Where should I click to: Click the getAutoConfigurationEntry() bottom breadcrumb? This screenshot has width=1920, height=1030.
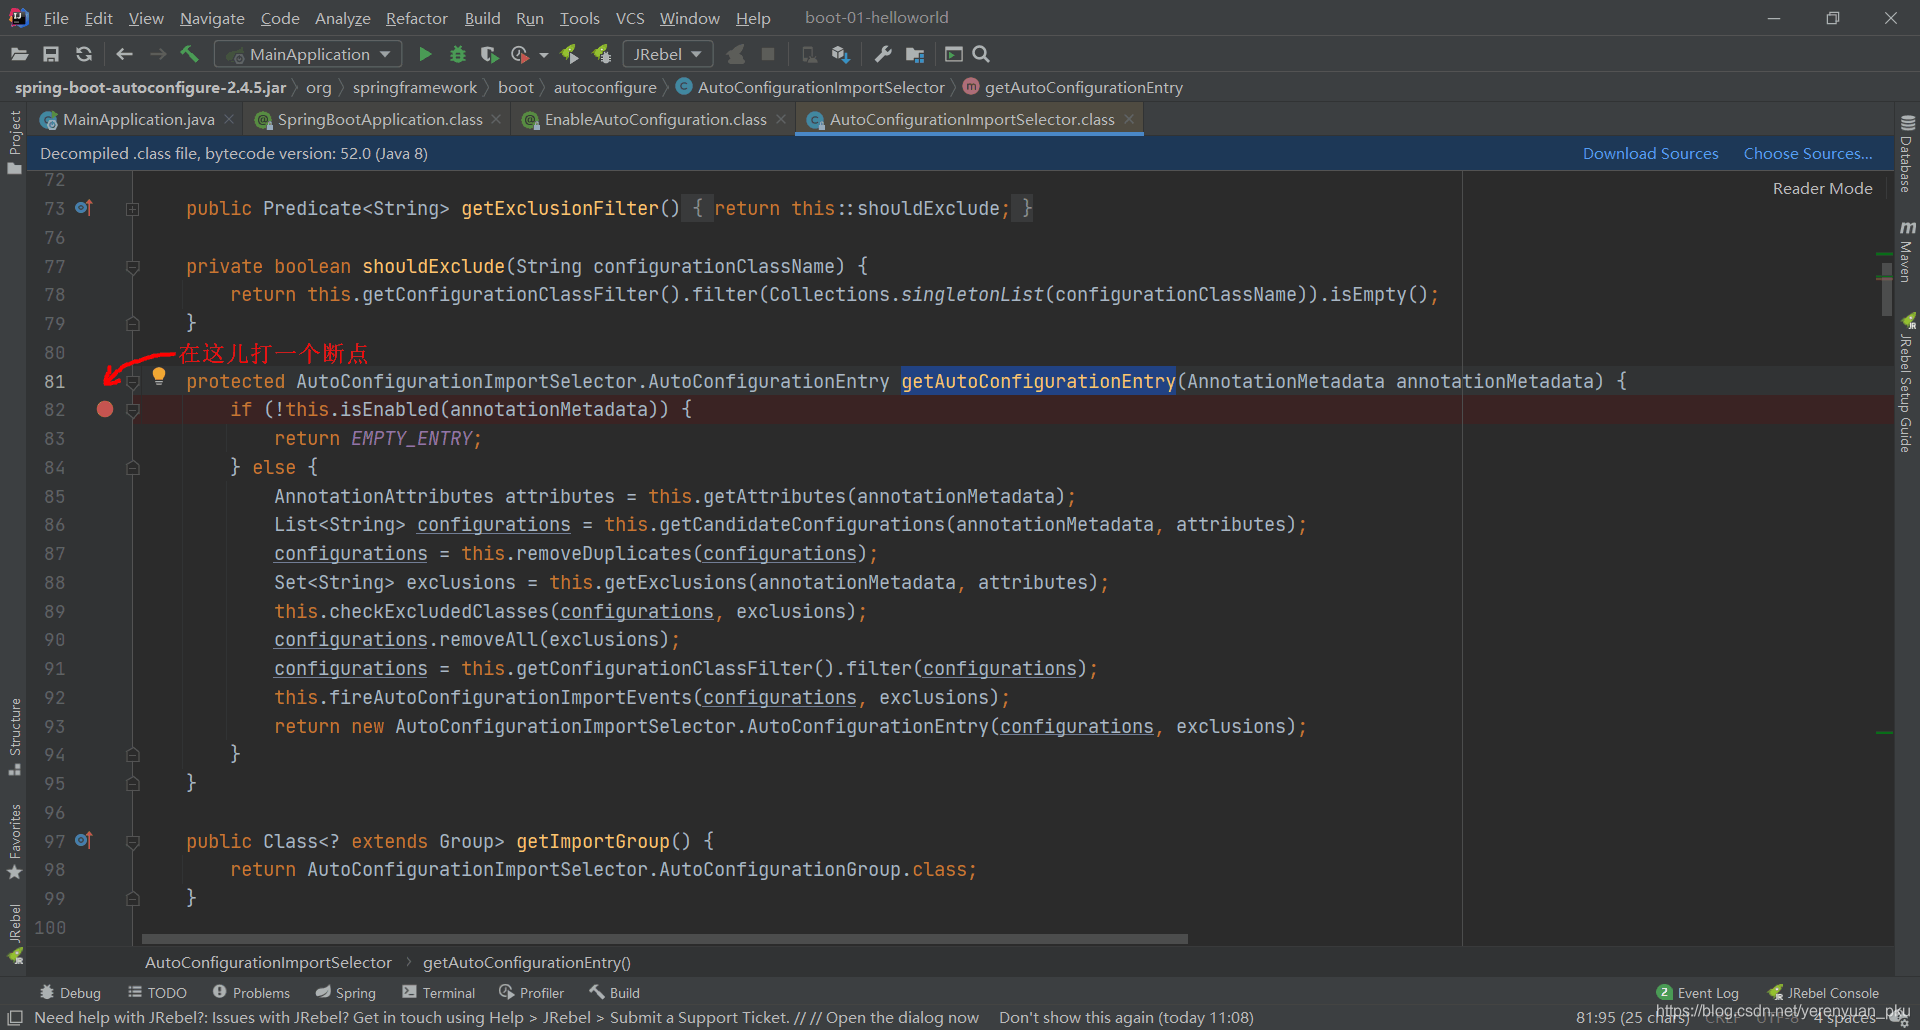tap(526, 962)
